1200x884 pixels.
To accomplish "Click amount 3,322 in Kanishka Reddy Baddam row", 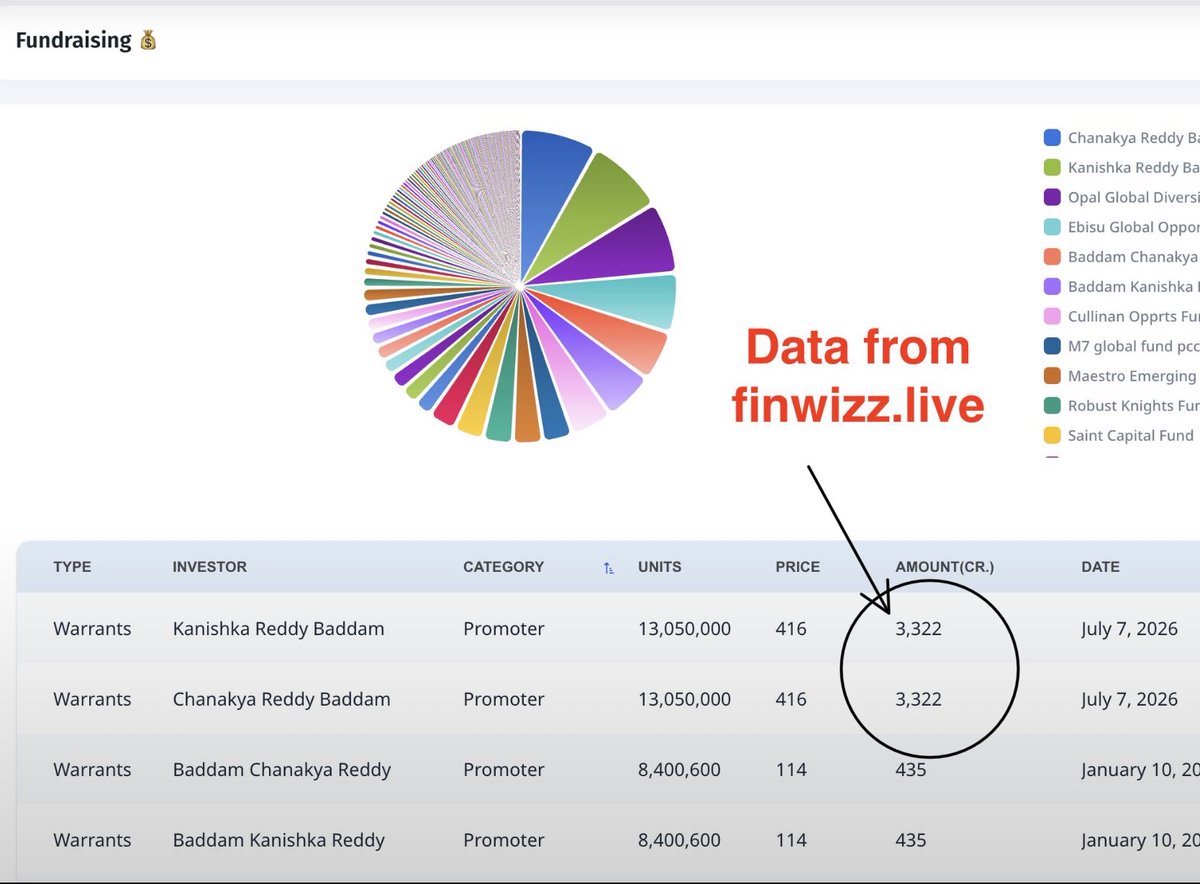I will (x=918, y=629).
